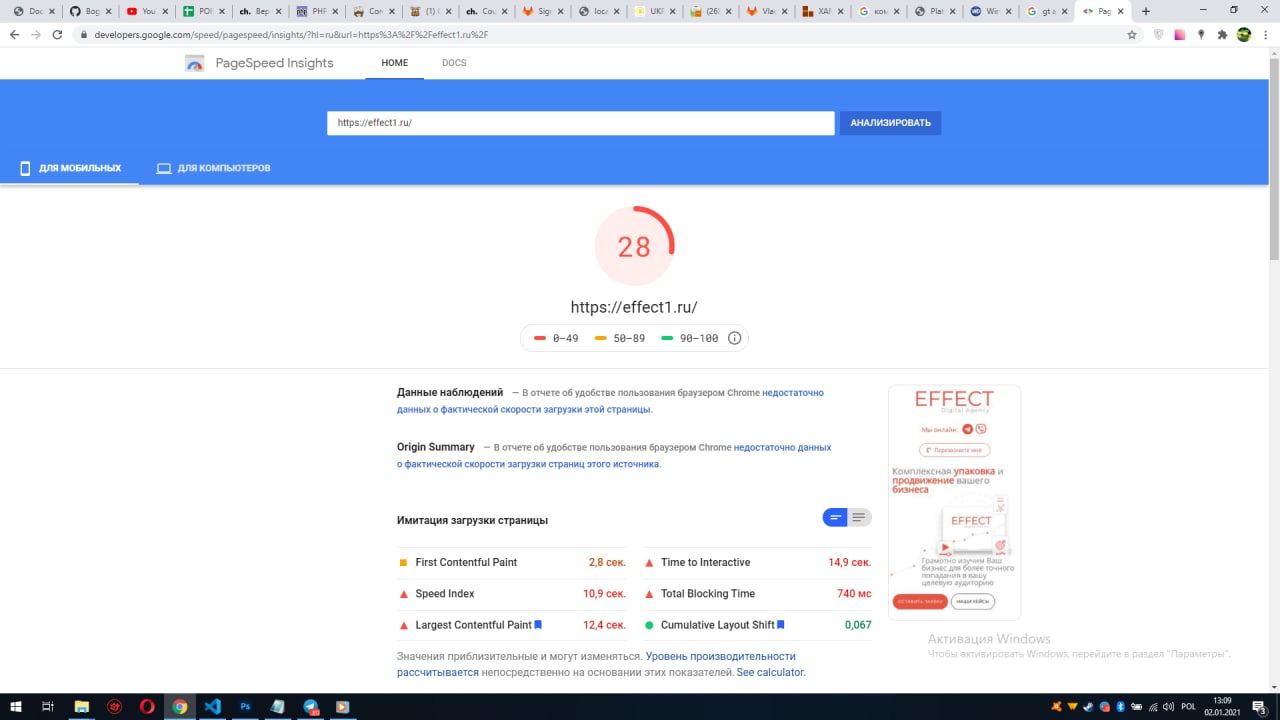This screenshot has height=720, width=1280.
Task: Click the Cumulative Layout Shift bookmark flag
Action: (781, 625)
